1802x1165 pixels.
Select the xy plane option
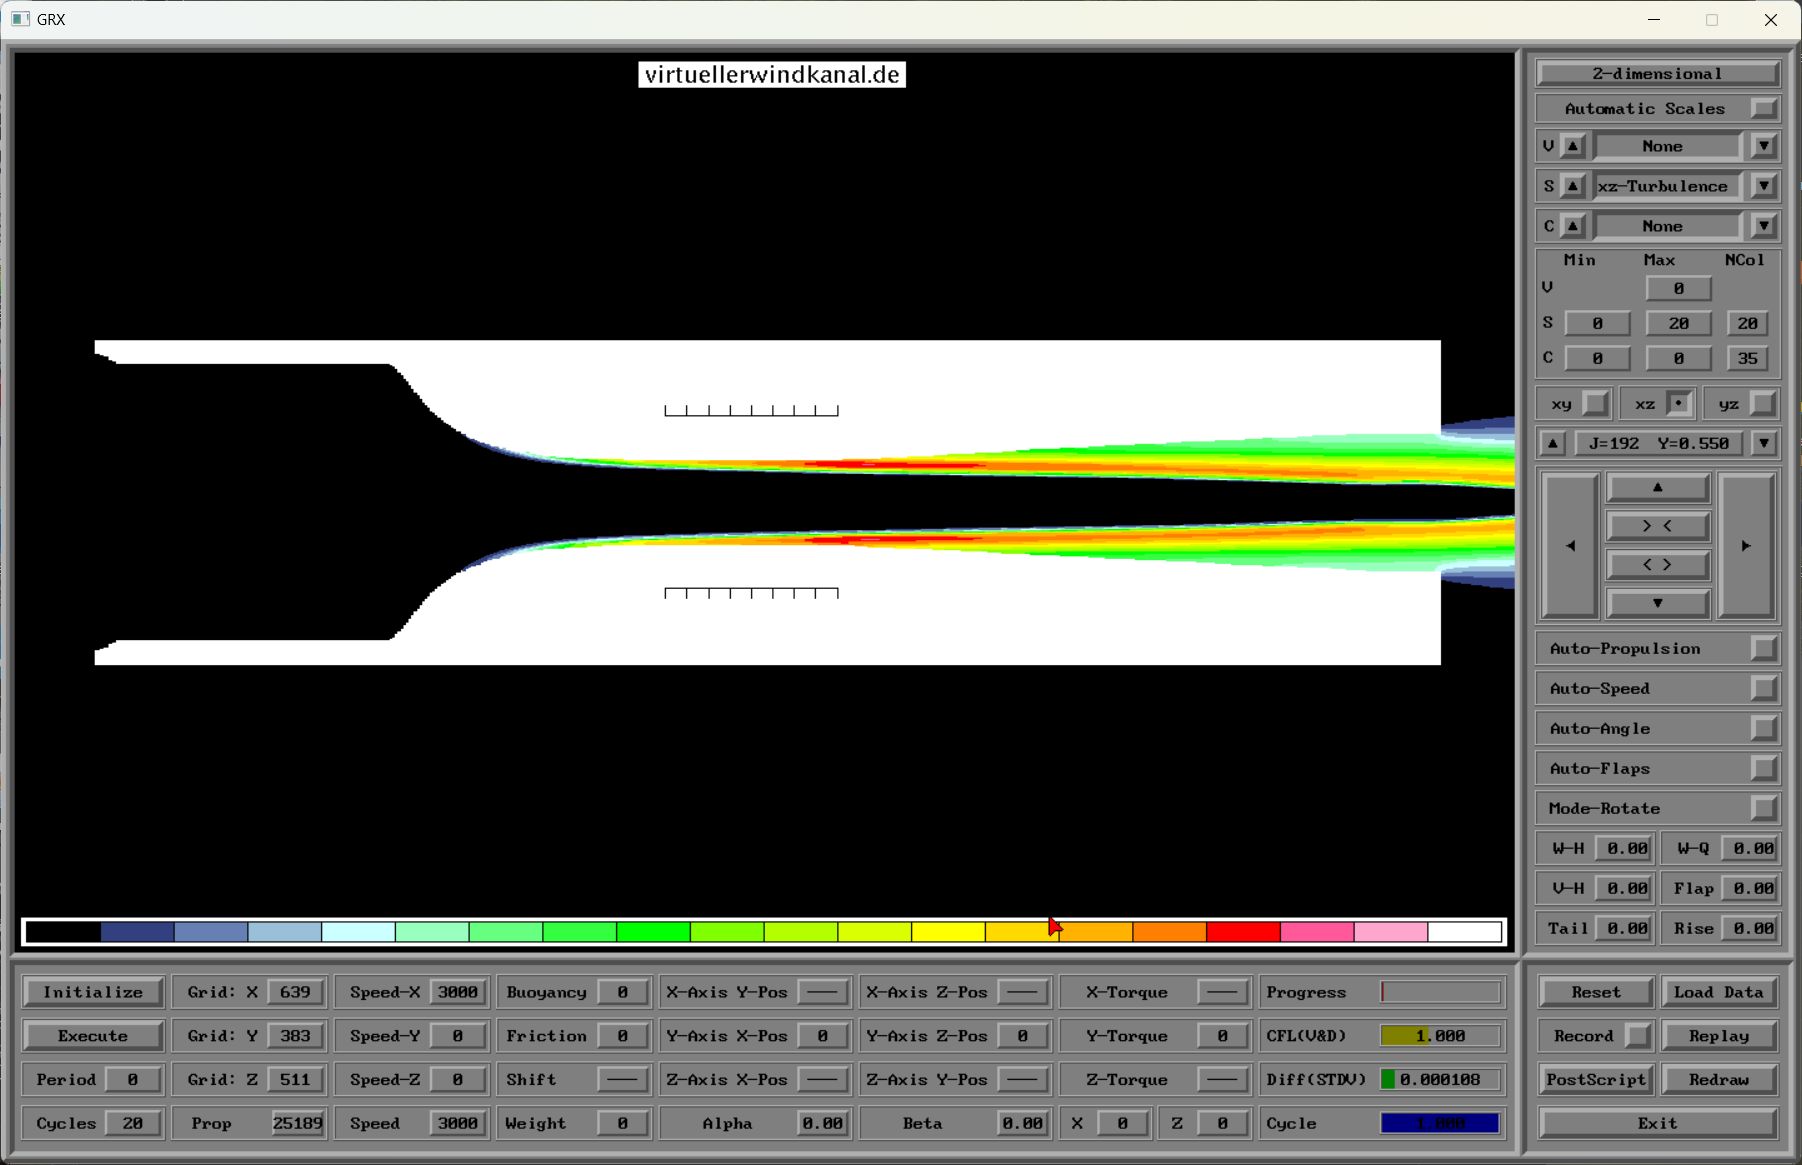(x=1596, y=404)
